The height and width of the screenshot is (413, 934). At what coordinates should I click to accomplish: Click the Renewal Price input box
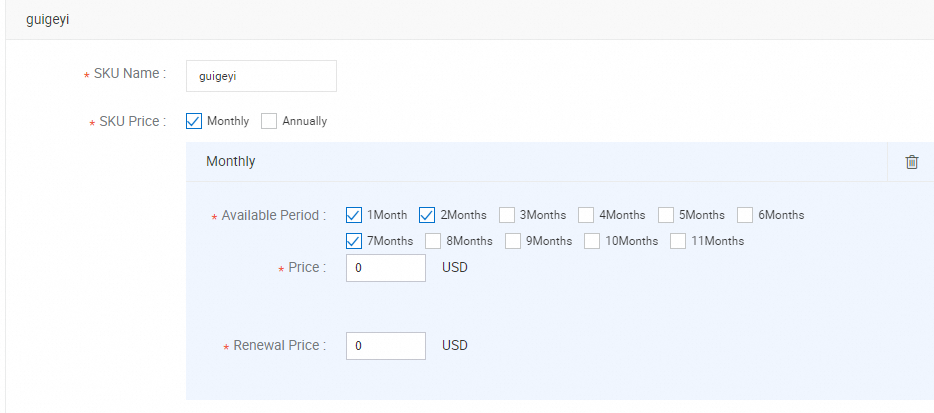385,346
